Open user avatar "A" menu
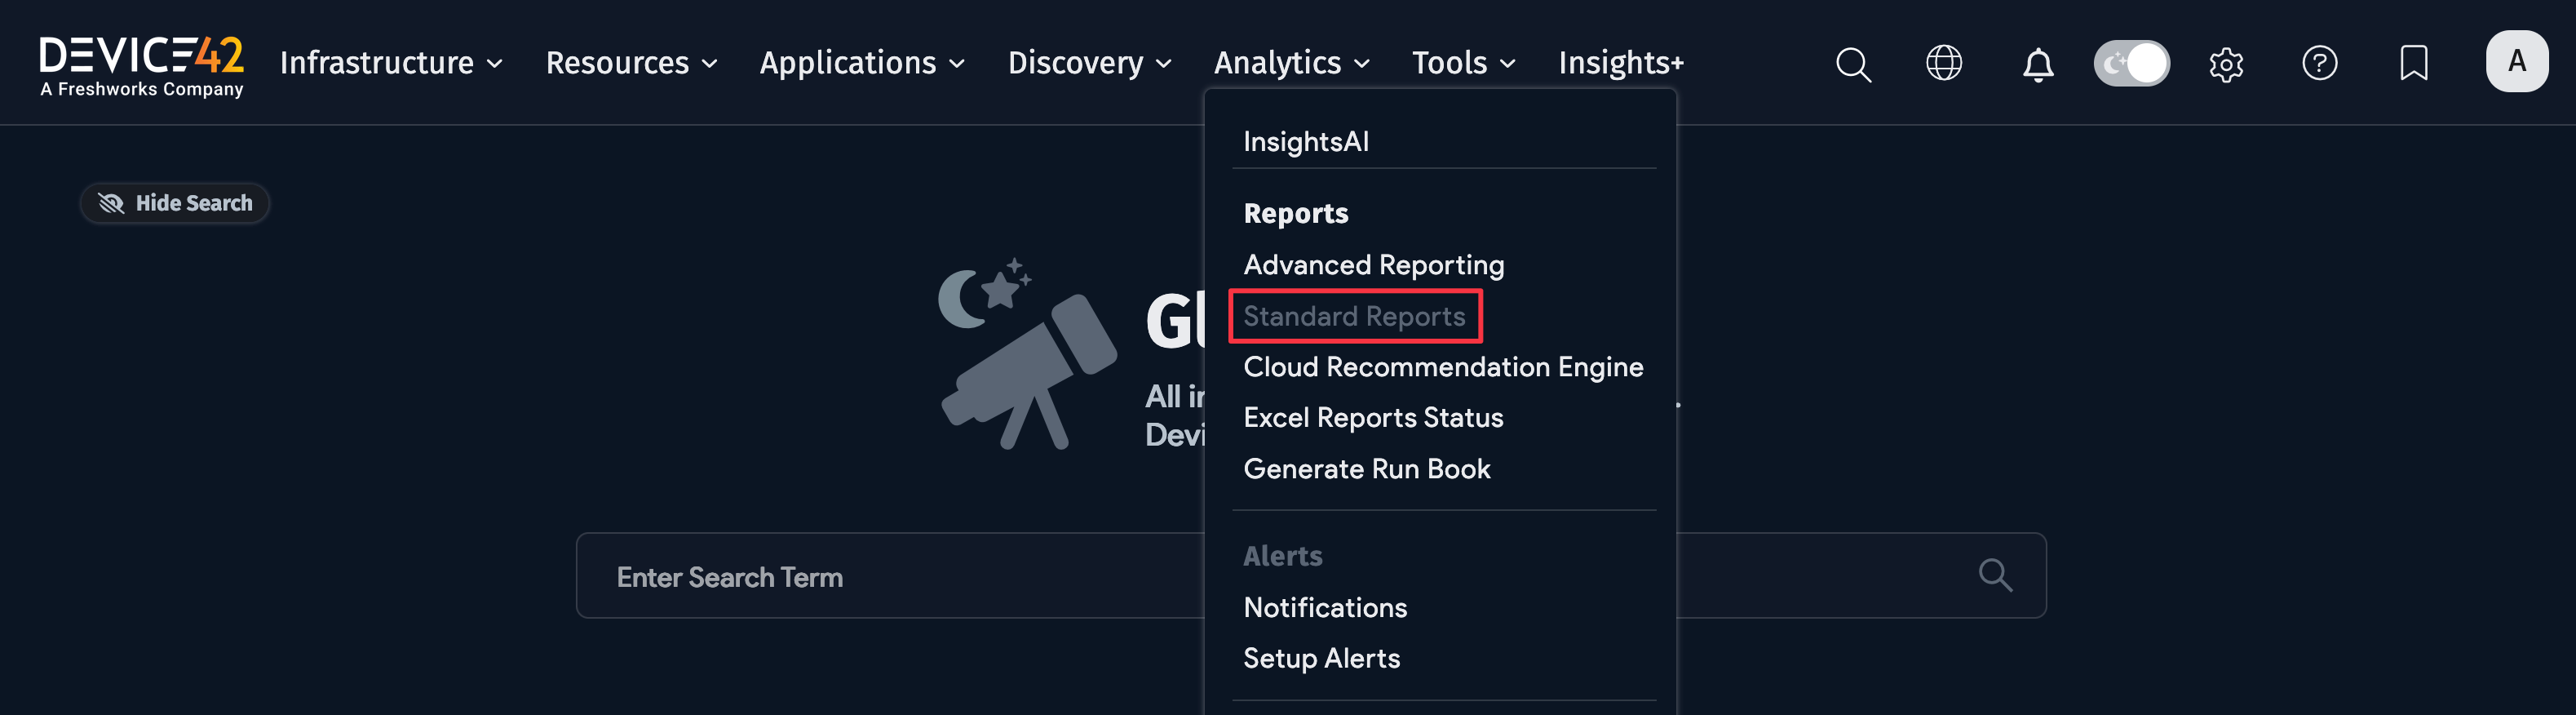 click(x=2515, y=62)
